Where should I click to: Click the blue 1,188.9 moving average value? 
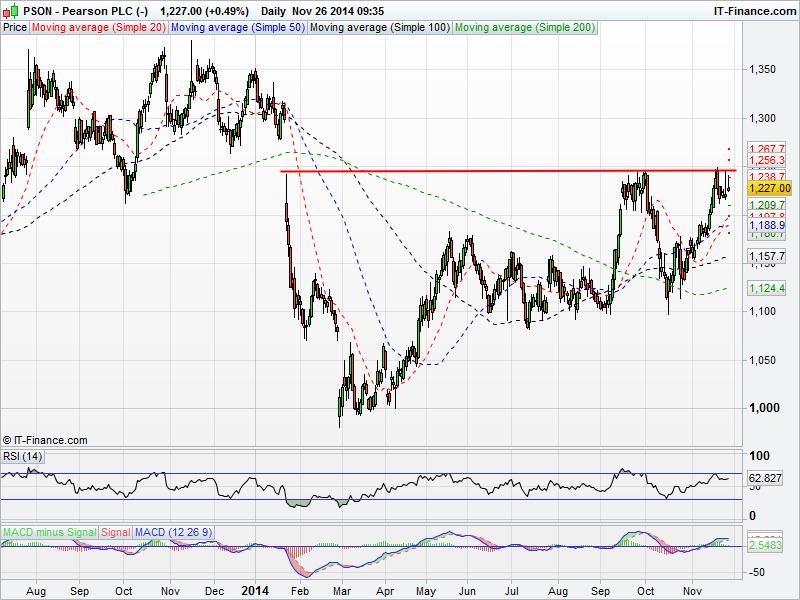click(768, 227)
